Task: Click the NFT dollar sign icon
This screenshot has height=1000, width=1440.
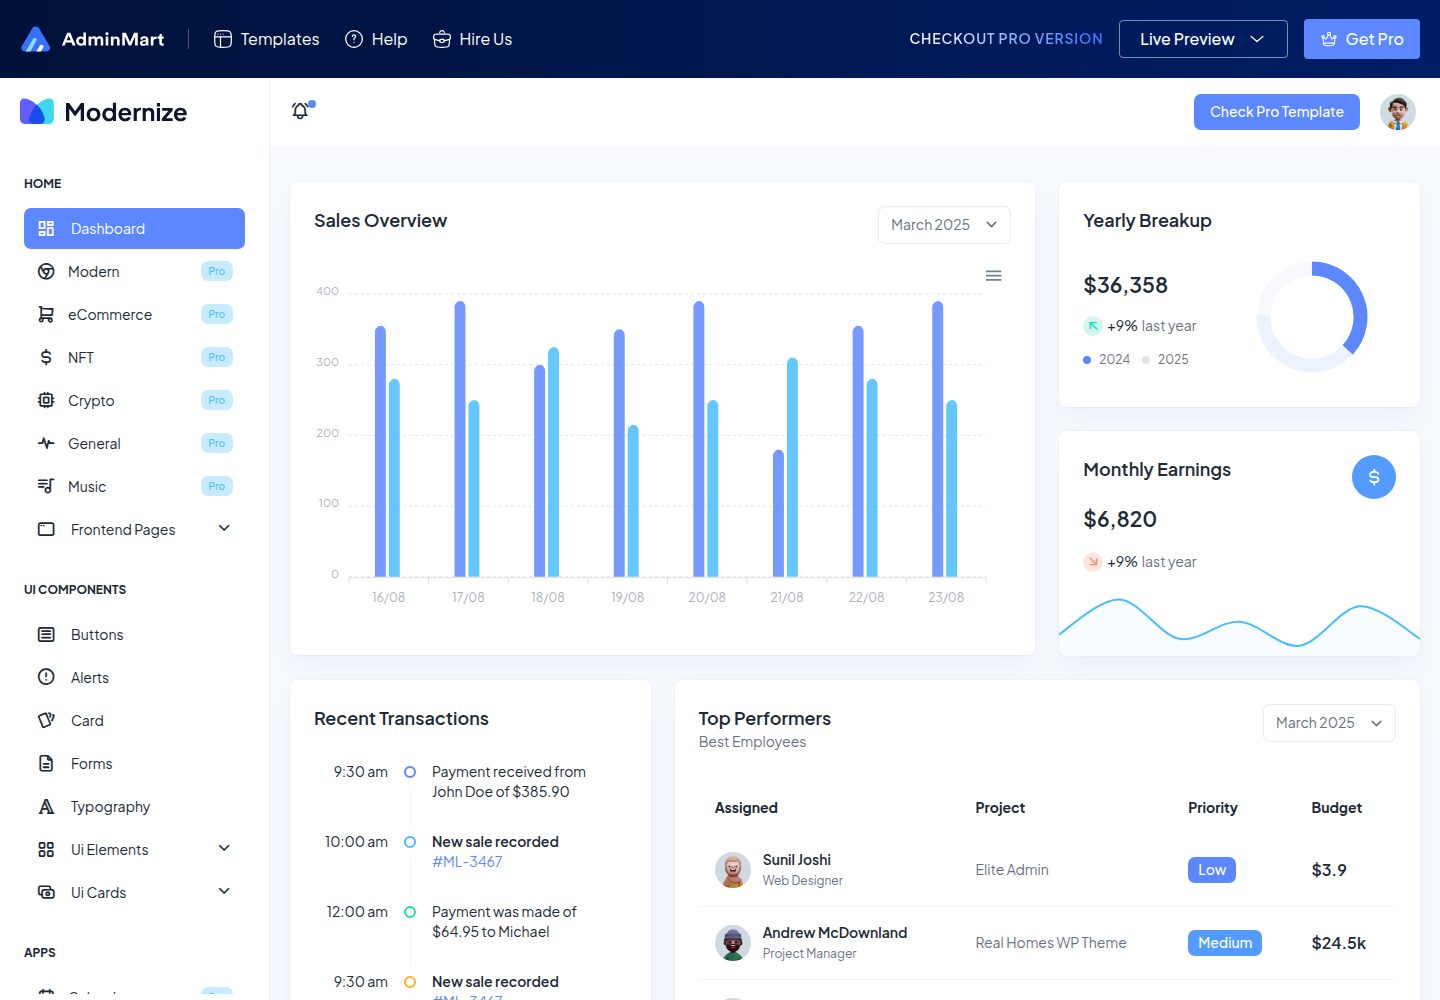Action: (x=46, y=357)
